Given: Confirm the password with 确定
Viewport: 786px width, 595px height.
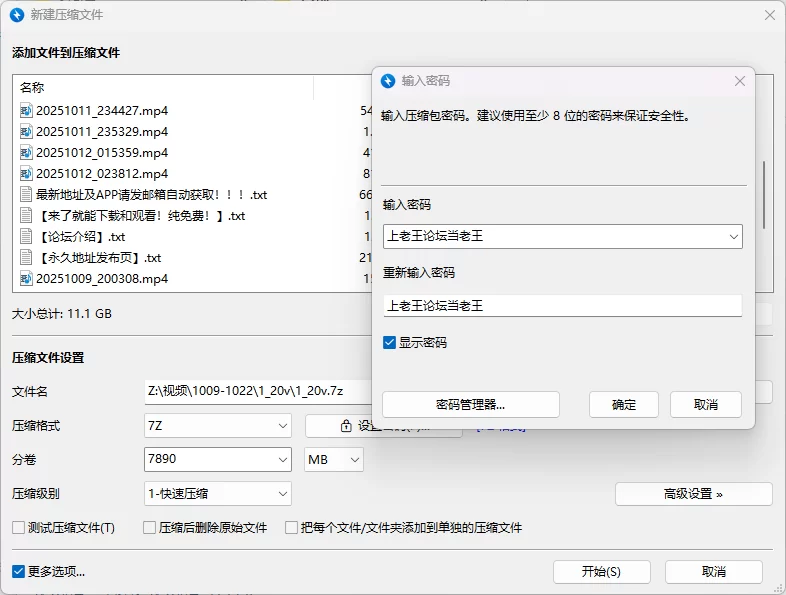Looking at the screenshot, I should click(623, 405).
